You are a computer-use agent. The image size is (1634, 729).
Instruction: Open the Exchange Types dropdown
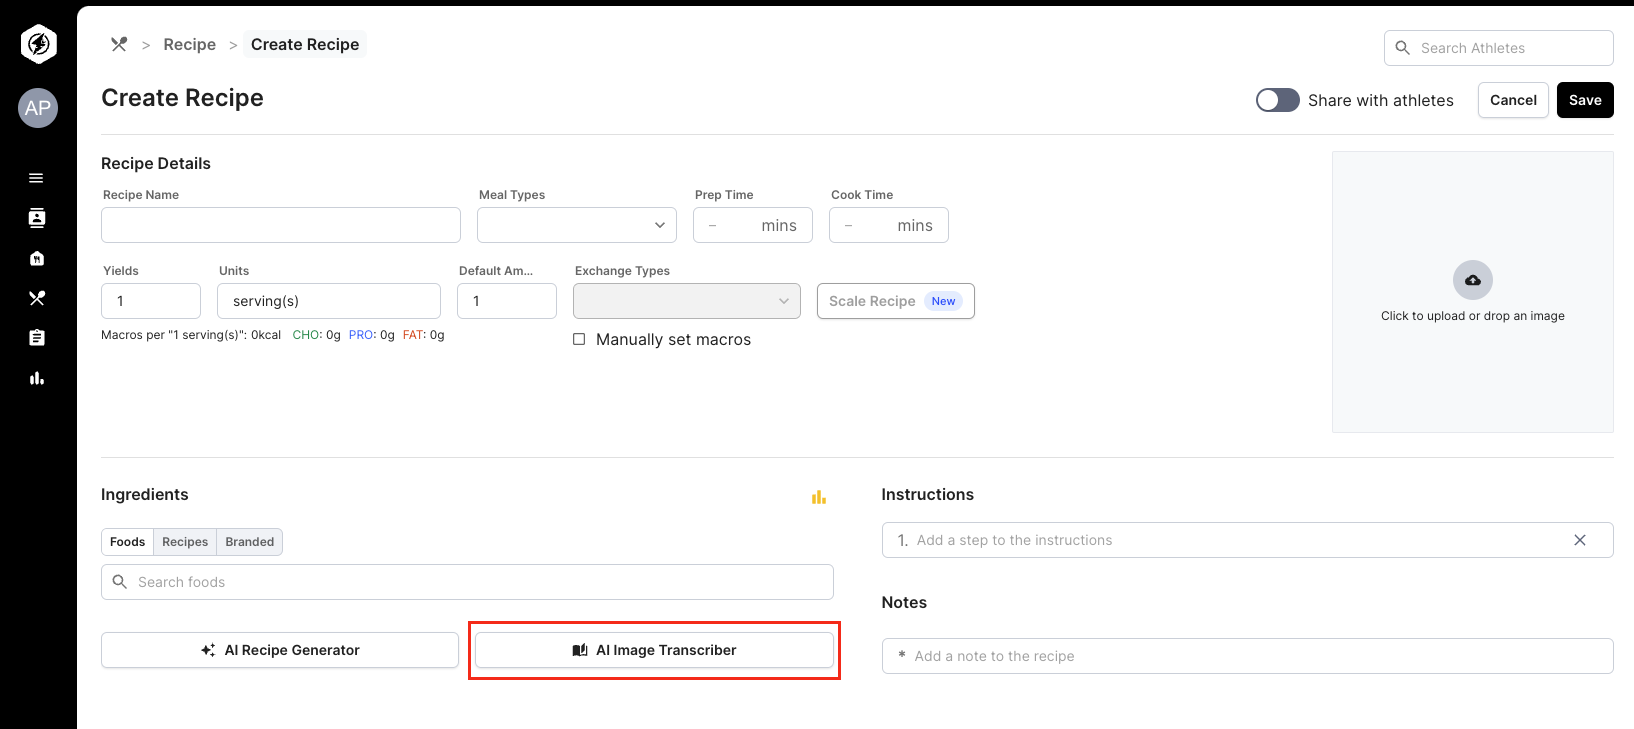(x=687, y=301)
